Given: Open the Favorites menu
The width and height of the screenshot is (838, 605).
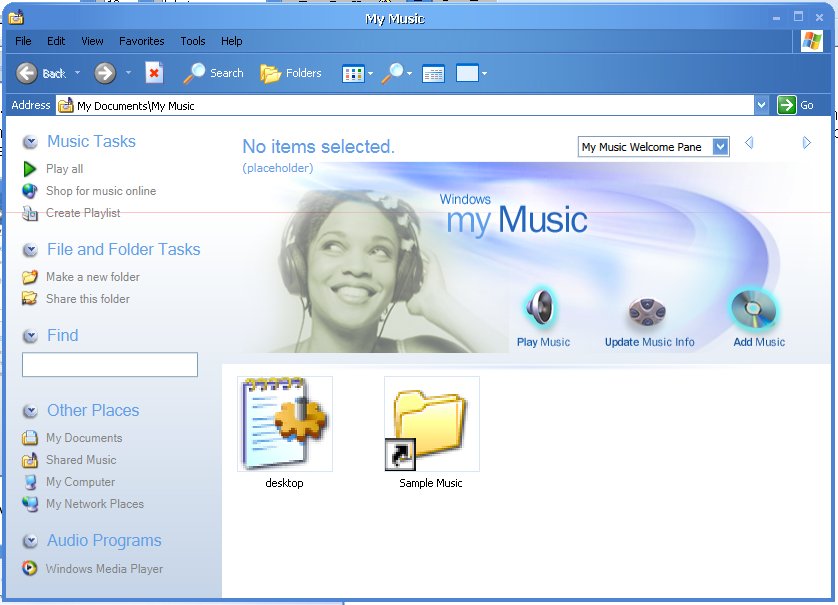Looking at the screenshot, I should [x=142, y=41].
